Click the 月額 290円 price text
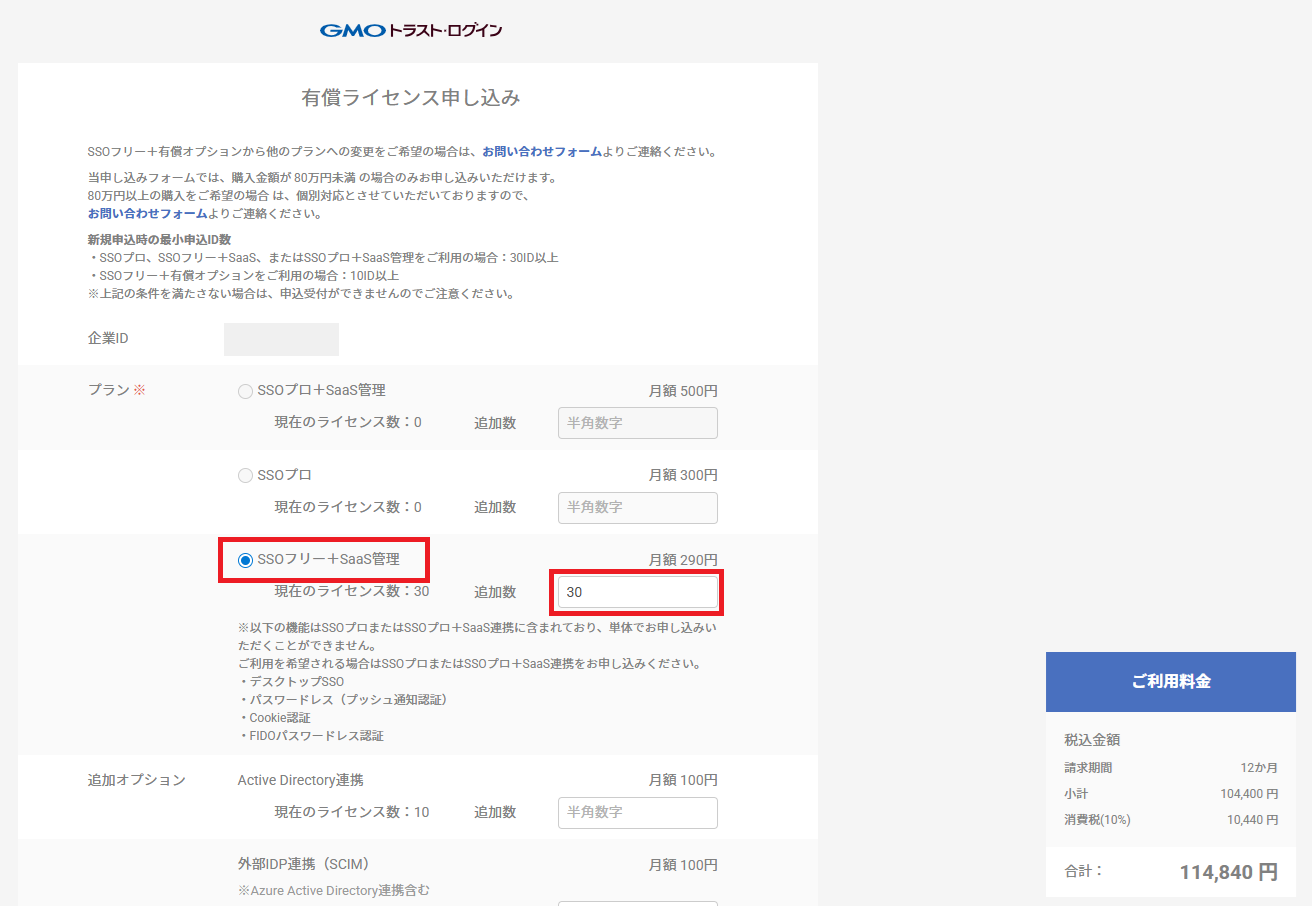Image resolution: width=1312 pixels, height=906 pixels. (x=683, y=560)
